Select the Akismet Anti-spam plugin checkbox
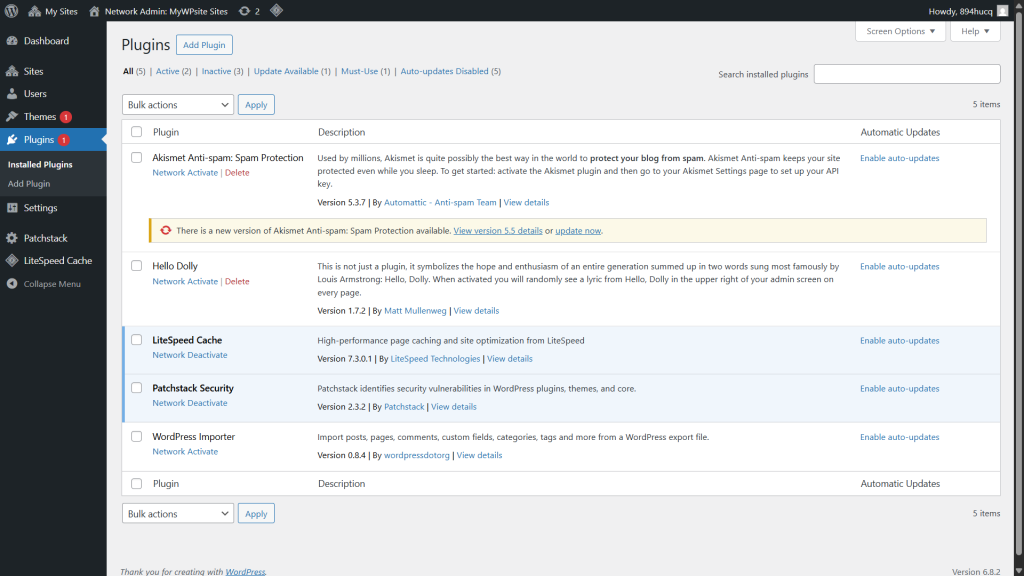1024x576 pixels. tap(136, 158)
